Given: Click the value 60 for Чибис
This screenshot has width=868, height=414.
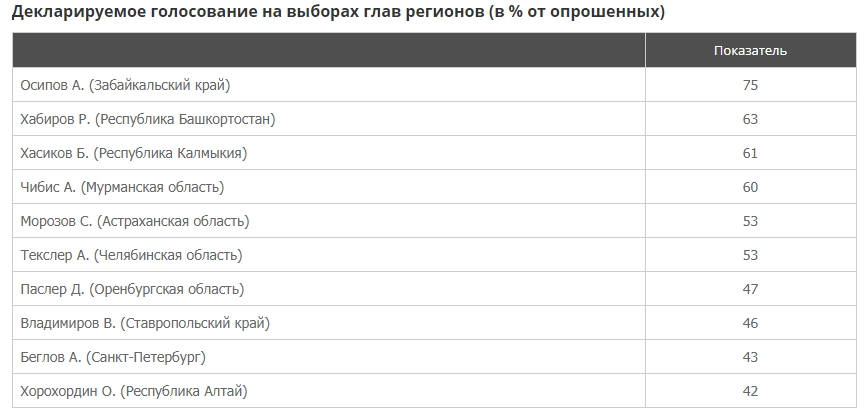Looking at the screenshot, I should (x=750, y=187).
